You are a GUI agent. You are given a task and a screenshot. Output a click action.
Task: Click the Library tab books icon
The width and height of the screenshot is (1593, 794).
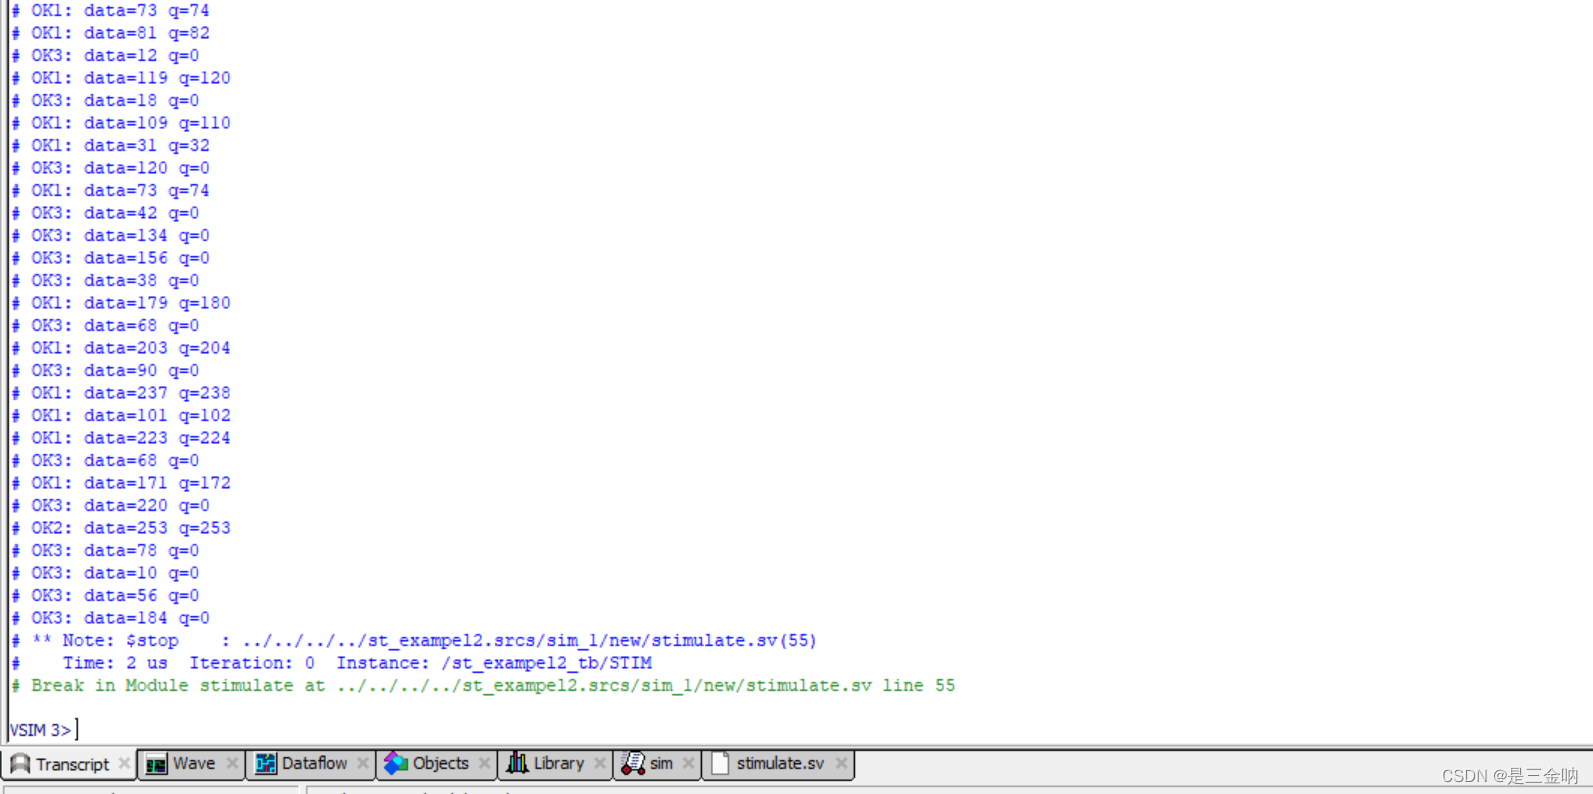(517, 764)
